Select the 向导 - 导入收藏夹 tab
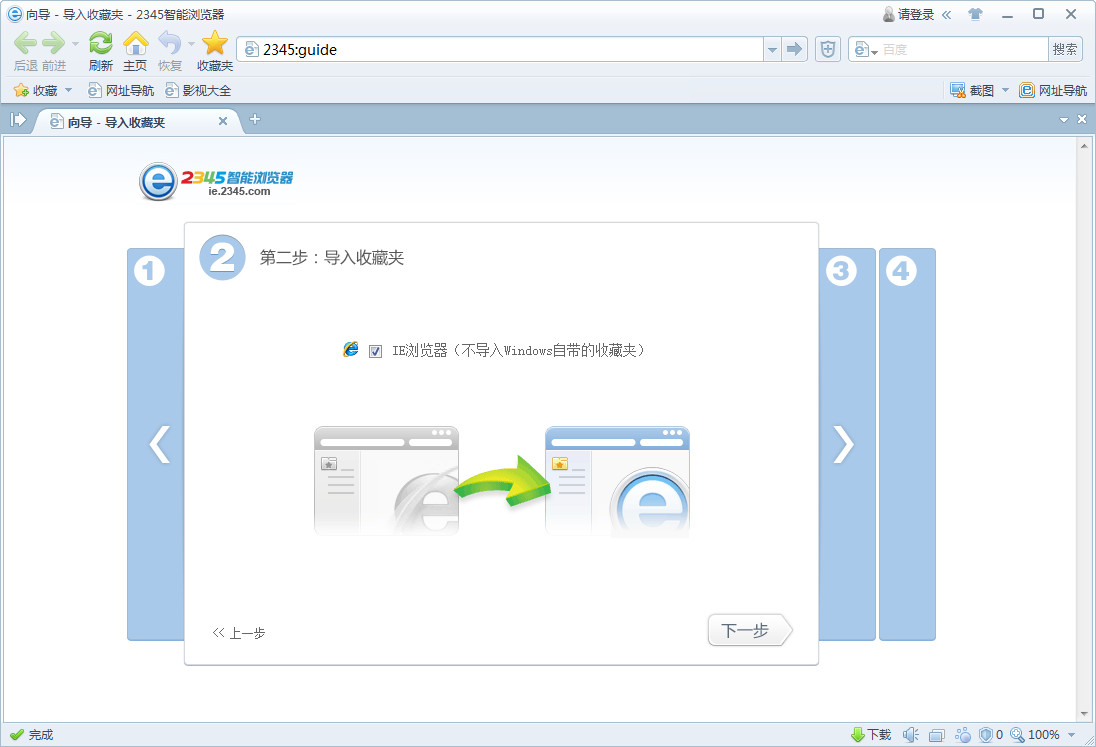The width and height of the screenshot is (1096, 747). [136, 122]
